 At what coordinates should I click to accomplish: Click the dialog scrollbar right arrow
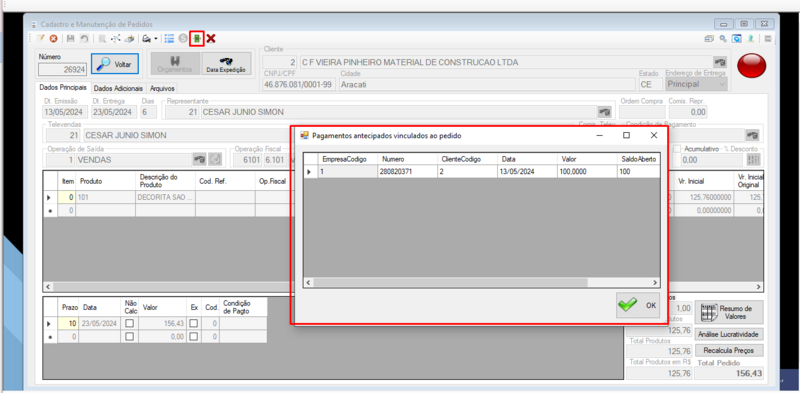click(x=655, y=283)
